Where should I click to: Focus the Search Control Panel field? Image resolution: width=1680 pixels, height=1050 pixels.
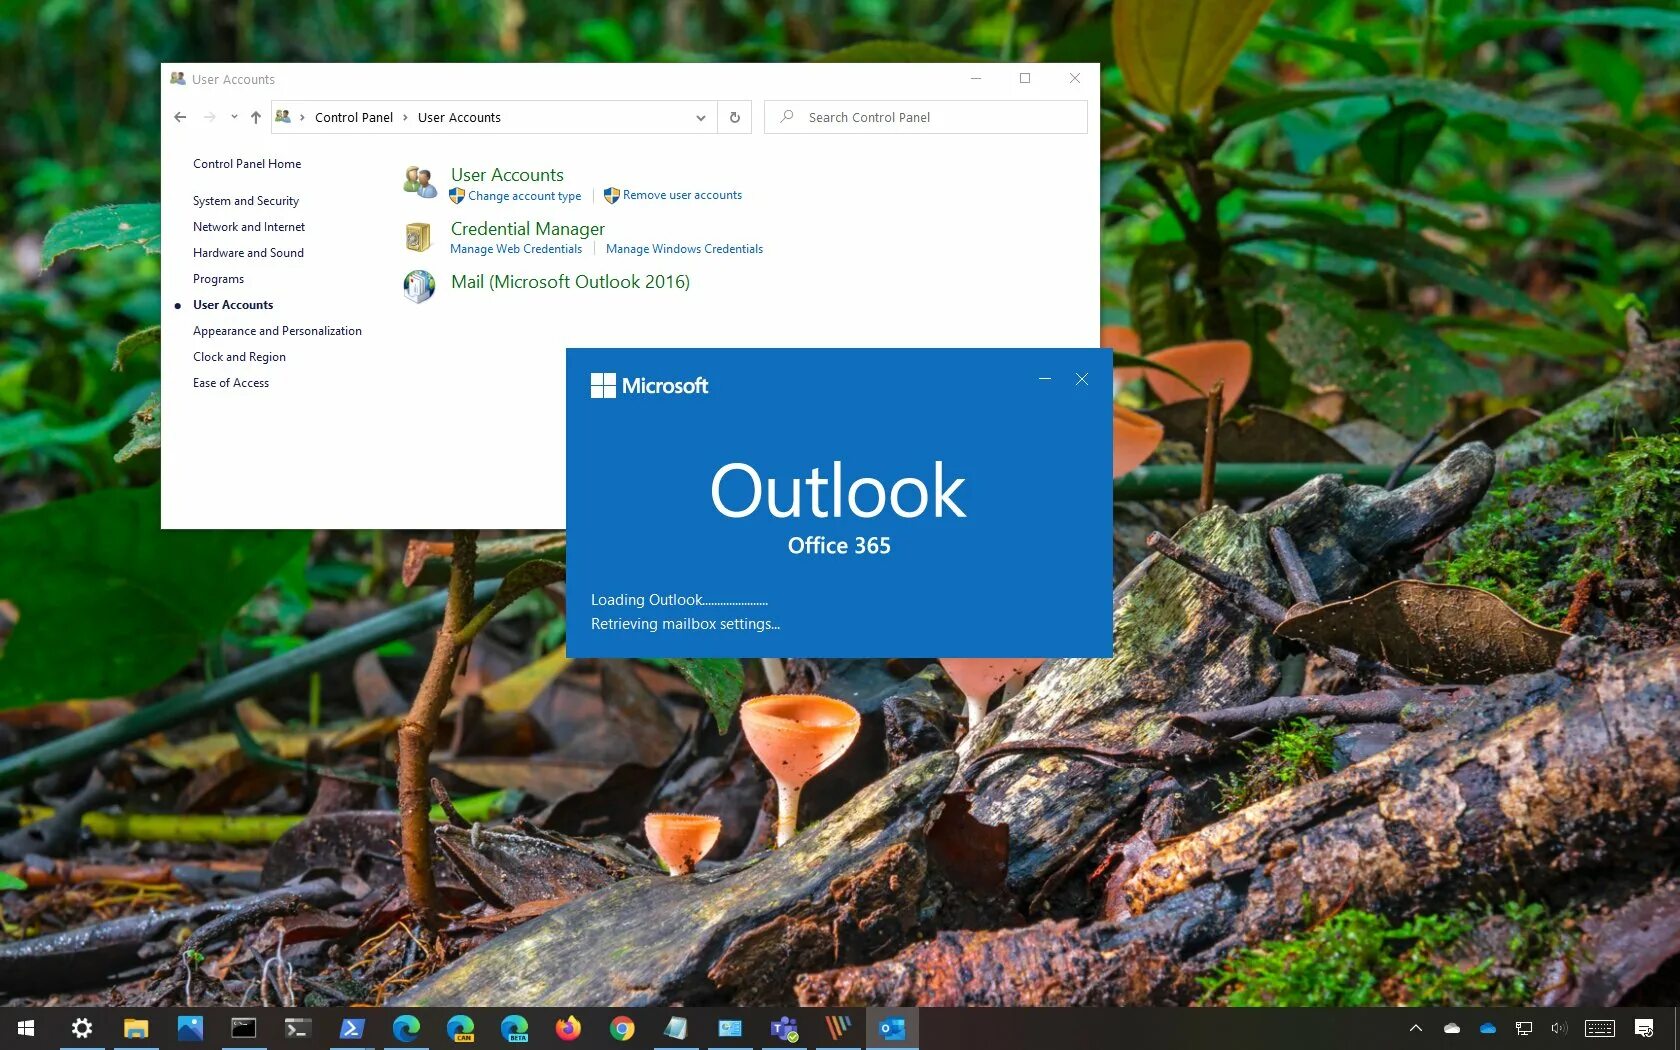point(926,117)
